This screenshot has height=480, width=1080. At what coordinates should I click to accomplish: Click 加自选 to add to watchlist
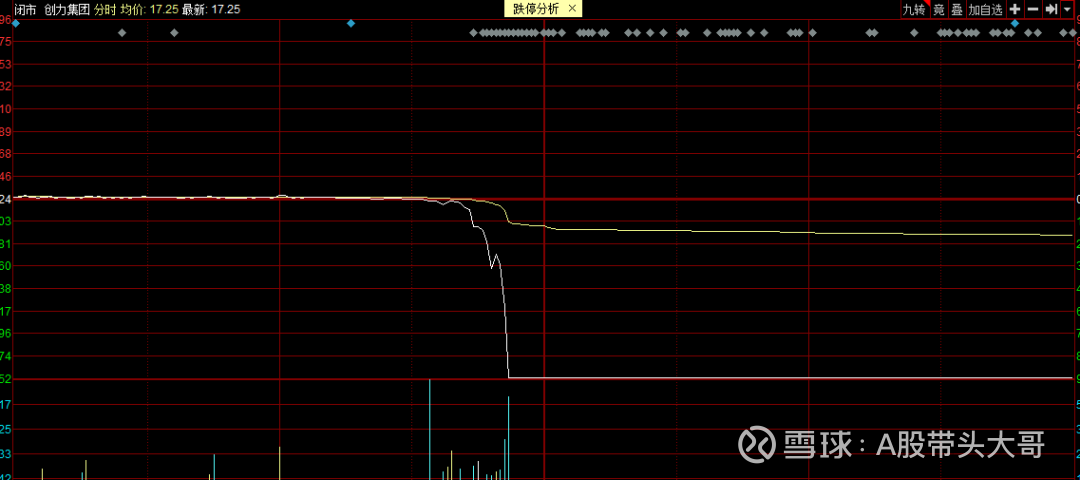(986, 10)
